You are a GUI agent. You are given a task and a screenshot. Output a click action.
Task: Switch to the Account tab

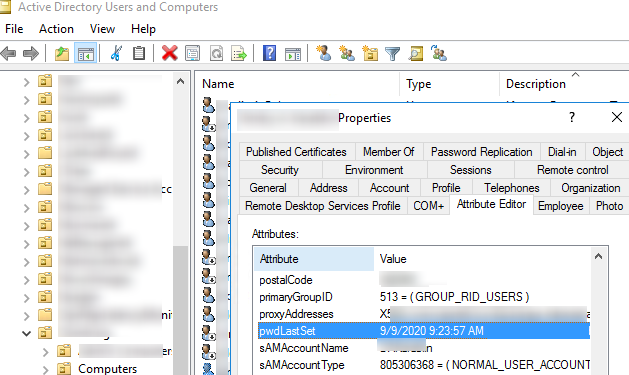(x=390, y=188)
